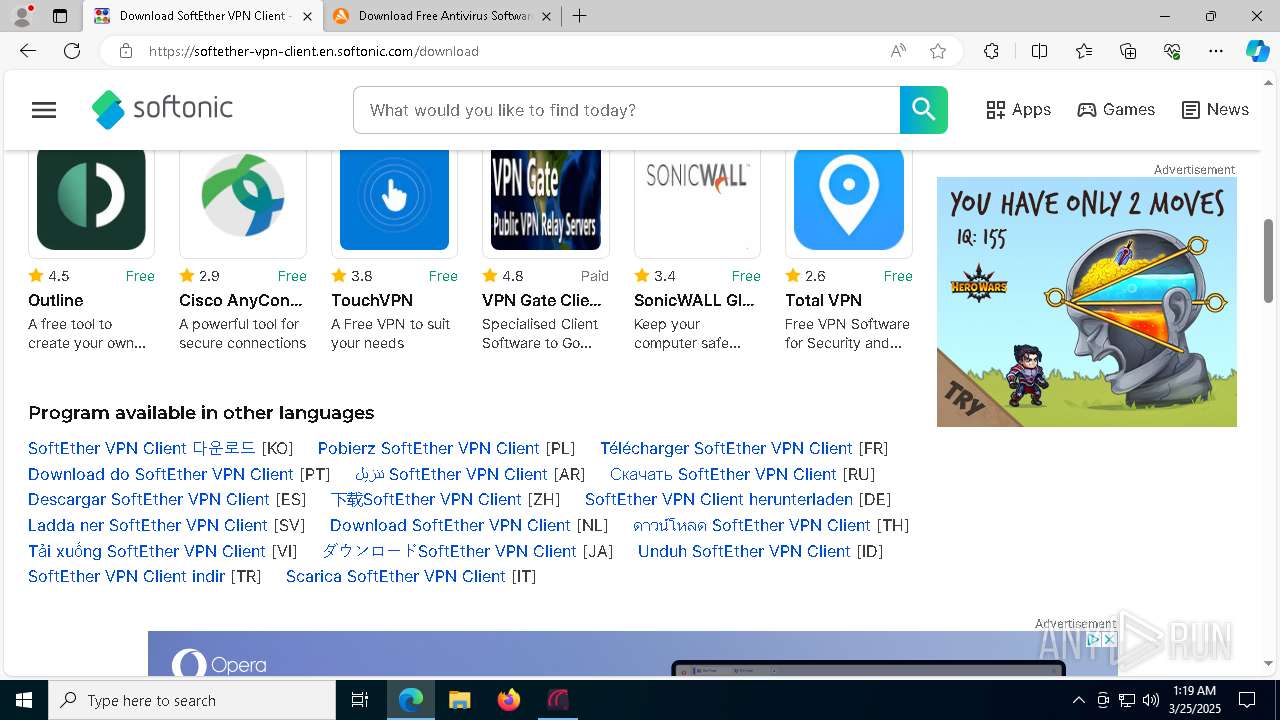Open the Outline app icon
Screen dimensions: 1280x720
[91, 198]
